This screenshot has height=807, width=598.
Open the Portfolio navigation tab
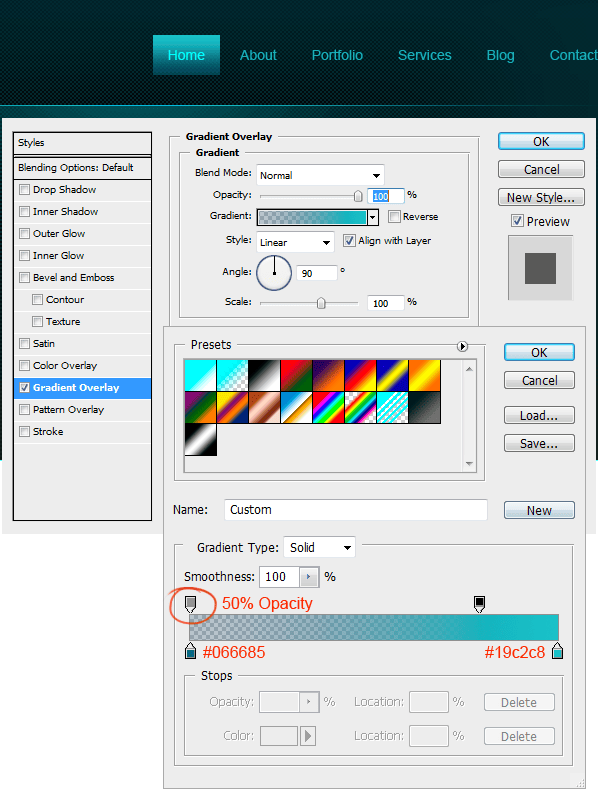click(x=337, y=55)
